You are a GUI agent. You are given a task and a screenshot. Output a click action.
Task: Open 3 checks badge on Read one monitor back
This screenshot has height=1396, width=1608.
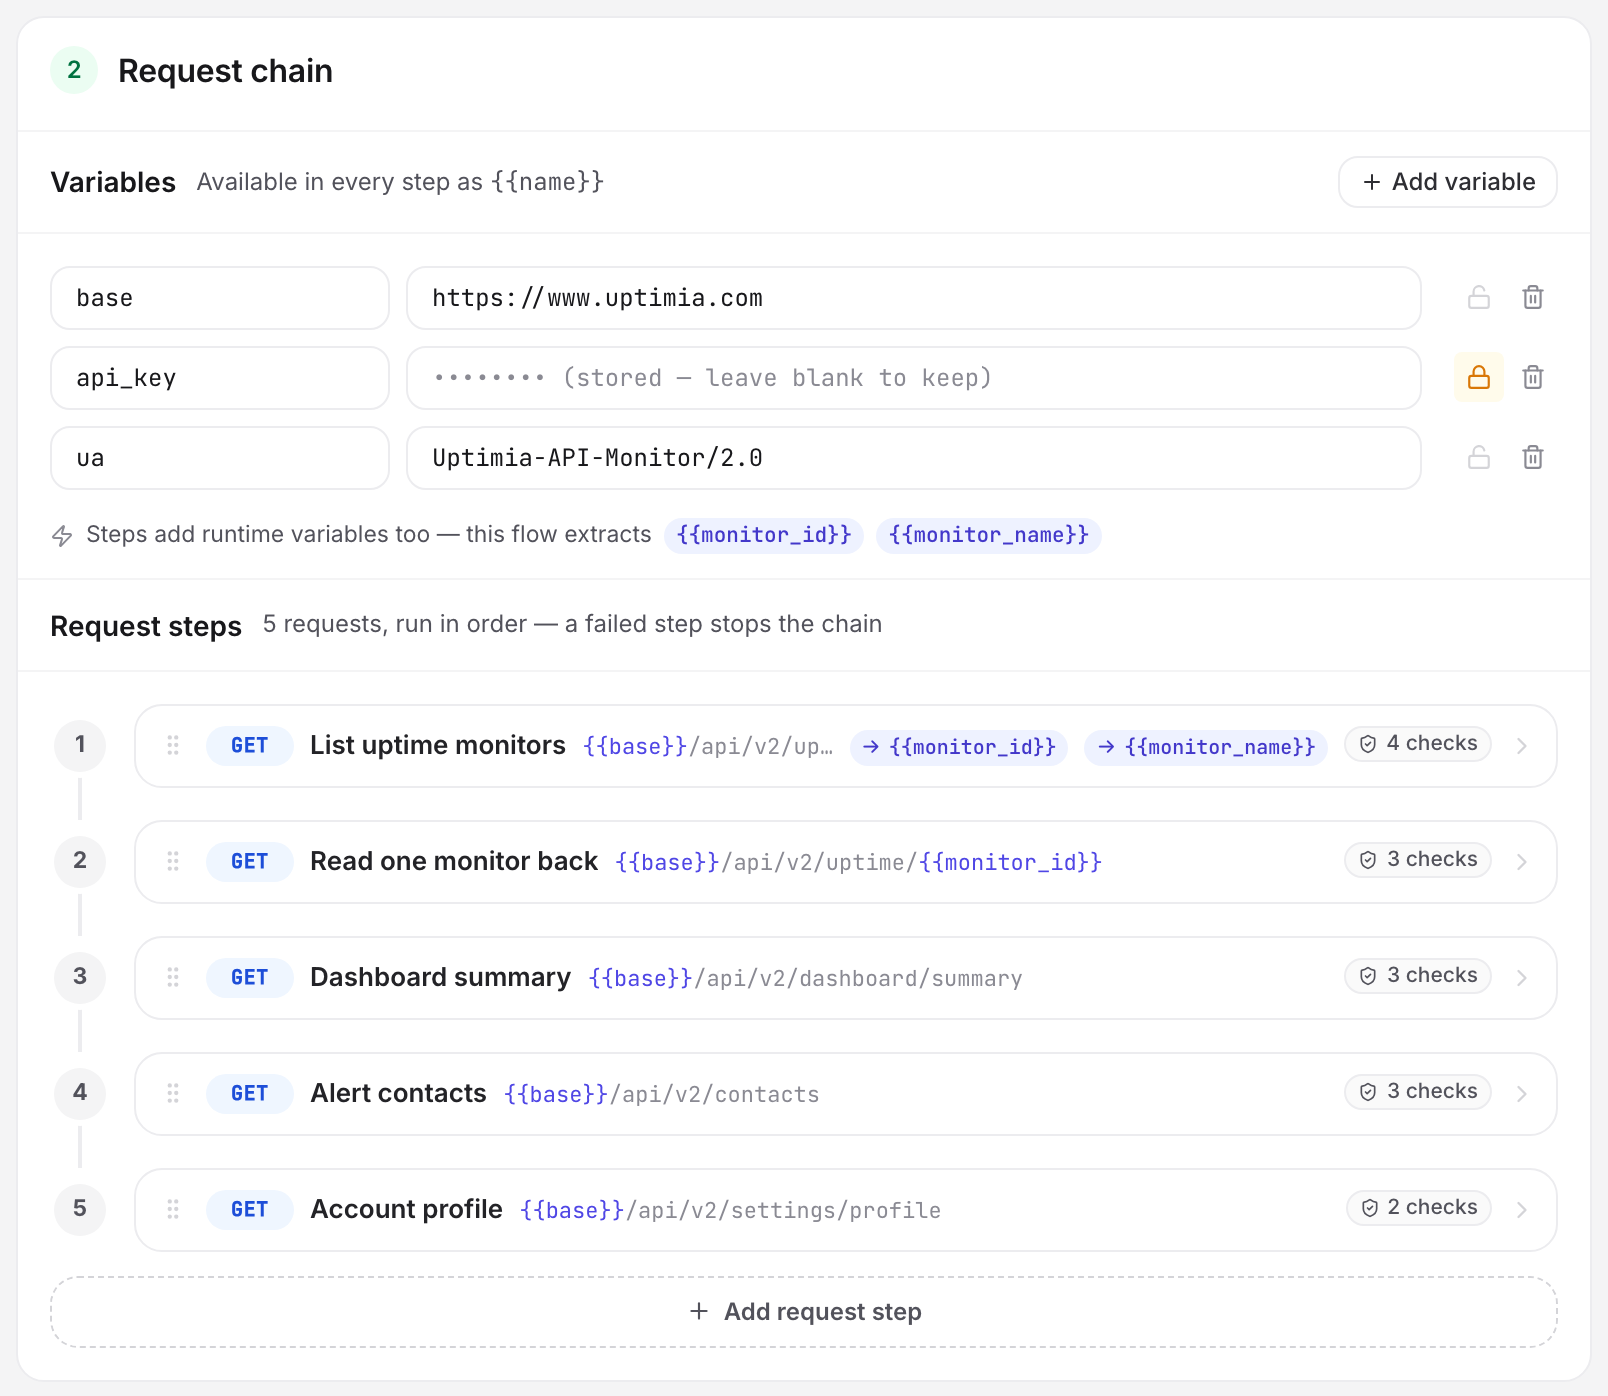(1418, 860)
